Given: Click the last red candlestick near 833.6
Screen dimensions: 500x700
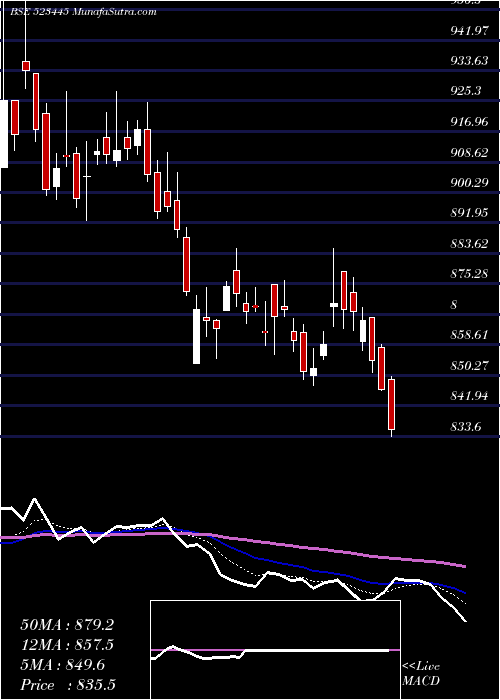Looking at the screenshot, I should pyautogui.click(x=392, y=404).
